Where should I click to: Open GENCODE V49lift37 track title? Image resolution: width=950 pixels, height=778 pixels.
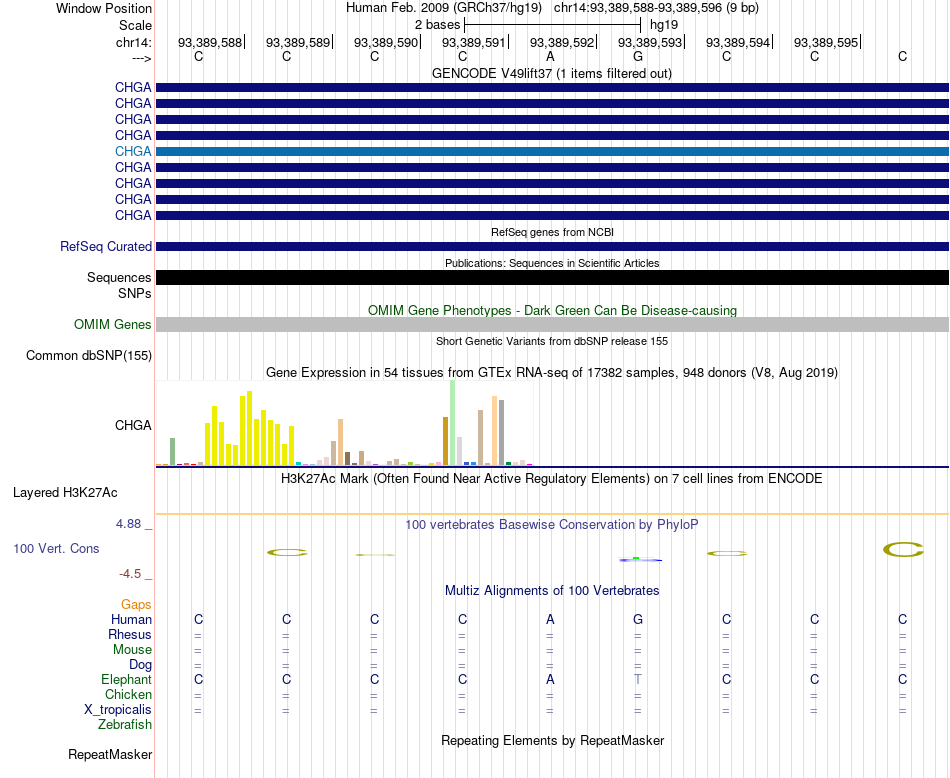coord(551,73)
